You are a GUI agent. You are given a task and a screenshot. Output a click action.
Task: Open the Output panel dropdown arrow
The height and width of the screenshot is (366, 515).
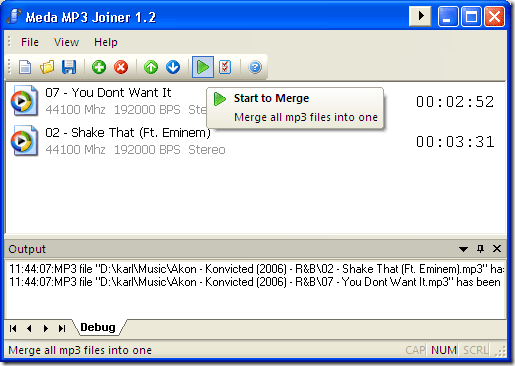[x=463, y=249]
